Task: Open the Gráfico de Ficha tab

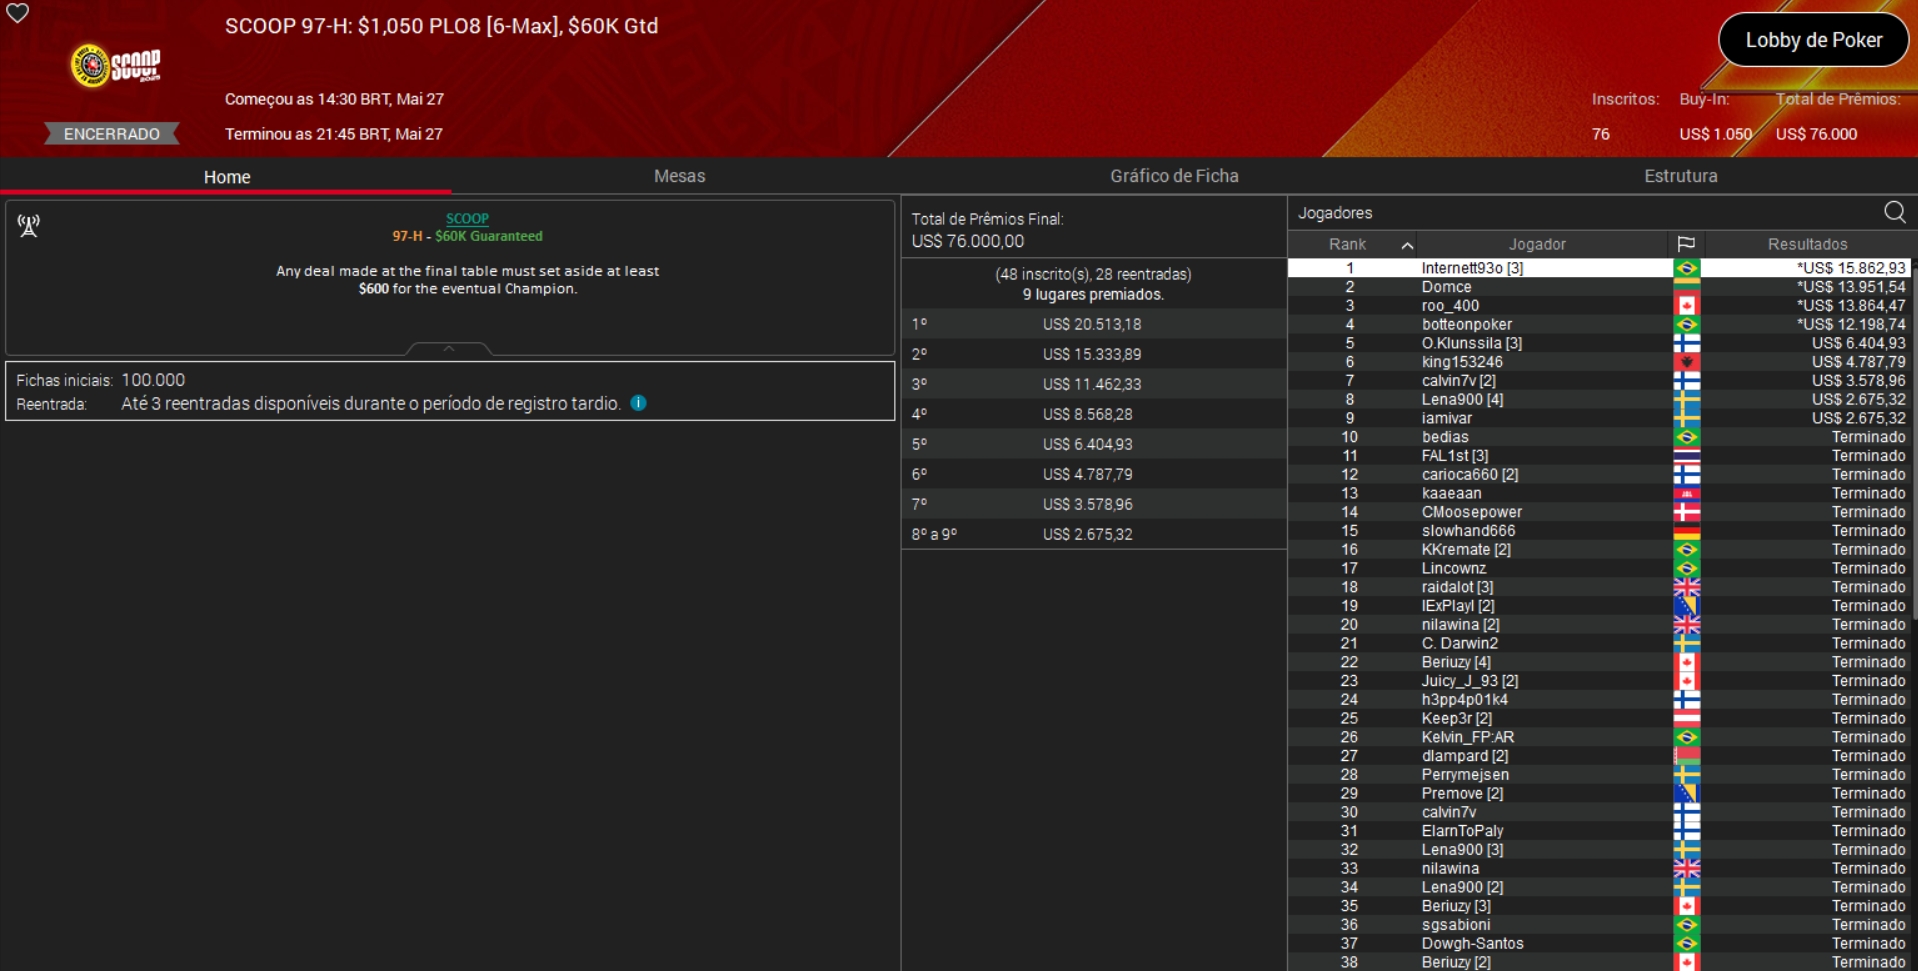Action: tap(1174, 176)
